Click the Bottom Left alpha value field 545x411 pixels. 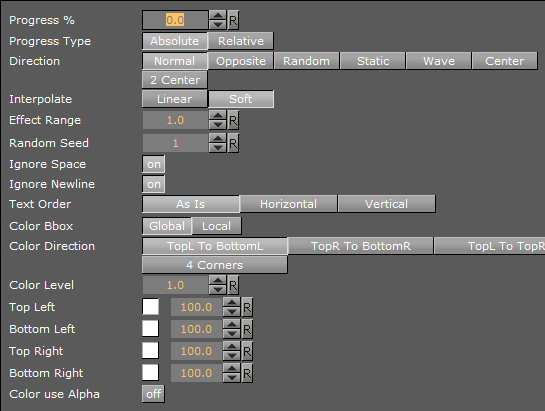coord(196,329)
